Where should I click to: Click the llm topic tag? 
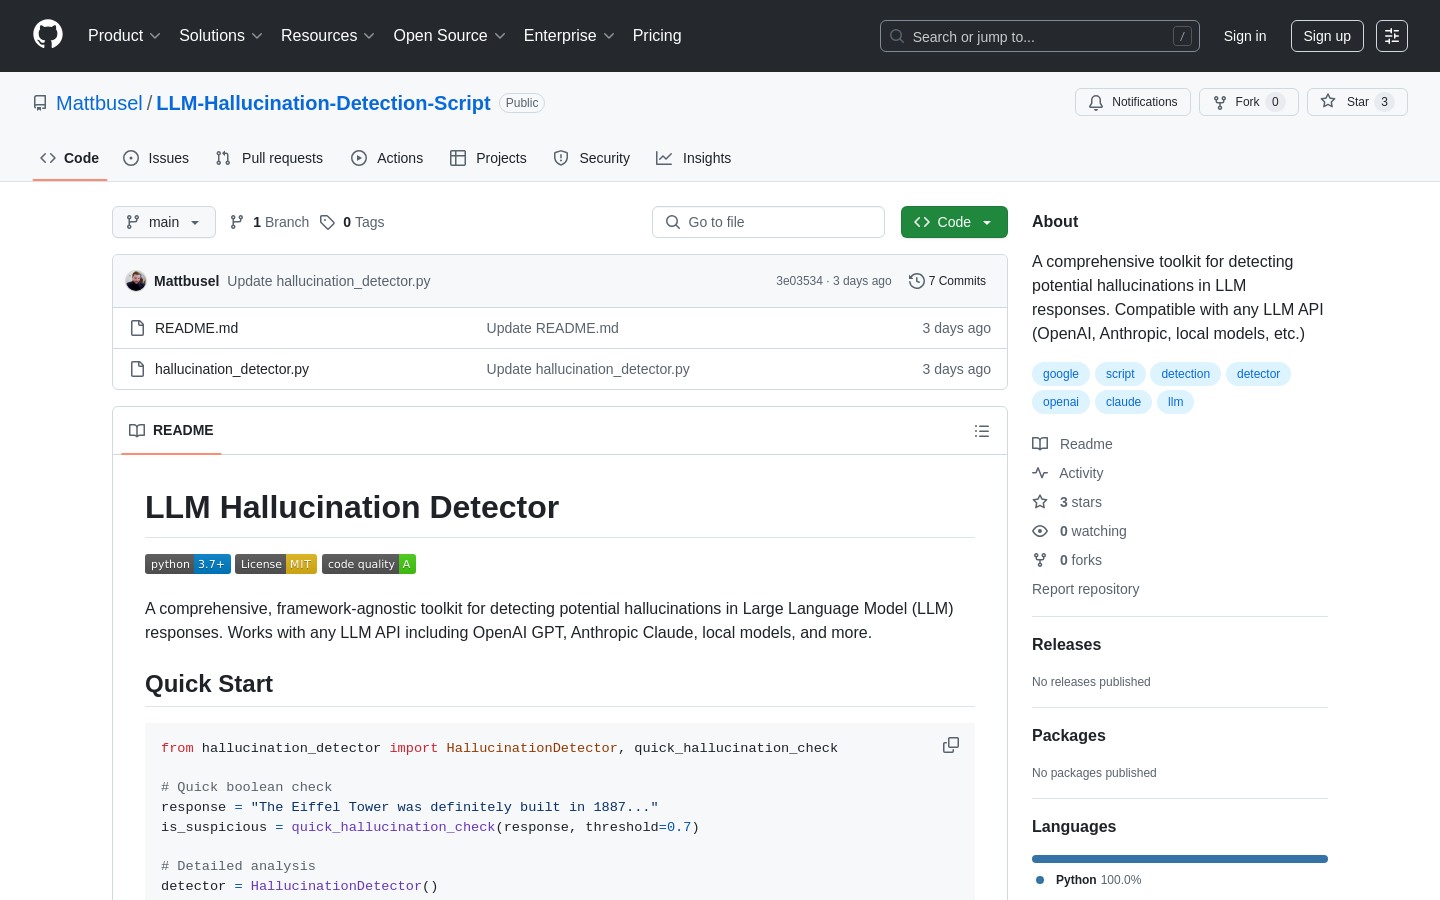[x=1176, y=402]
